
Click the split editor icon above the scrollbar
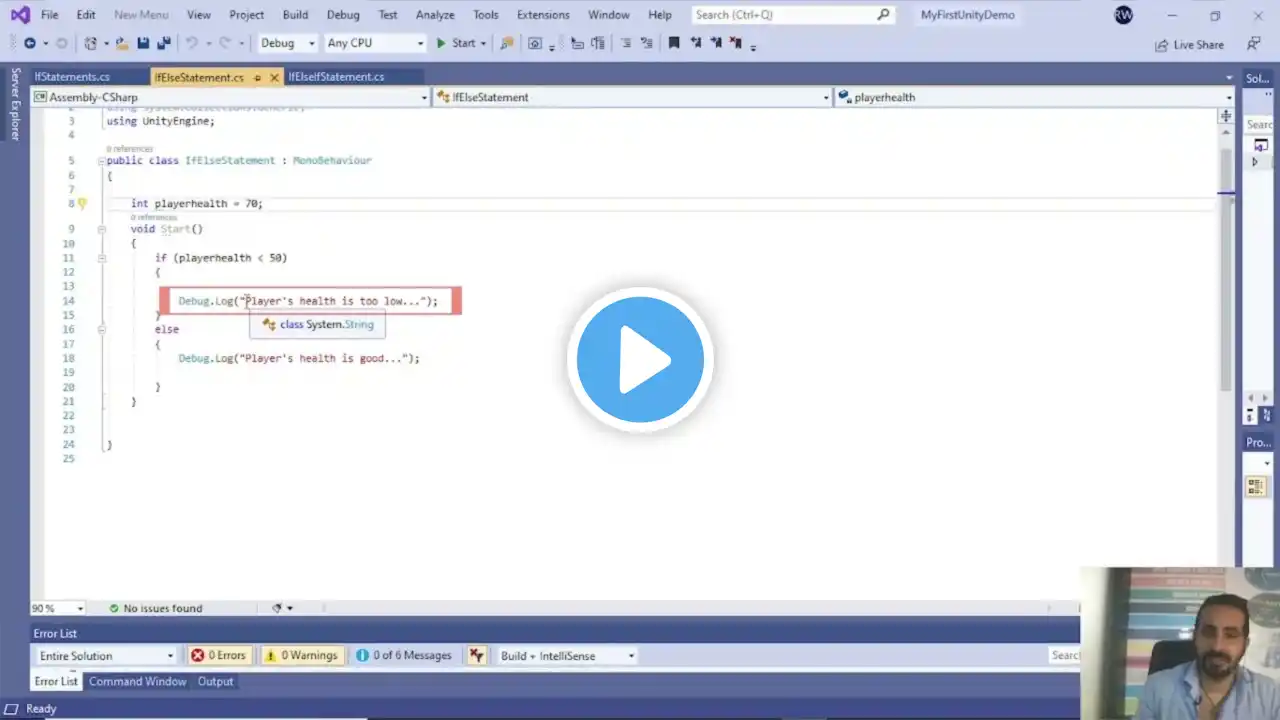[1226, 116]
